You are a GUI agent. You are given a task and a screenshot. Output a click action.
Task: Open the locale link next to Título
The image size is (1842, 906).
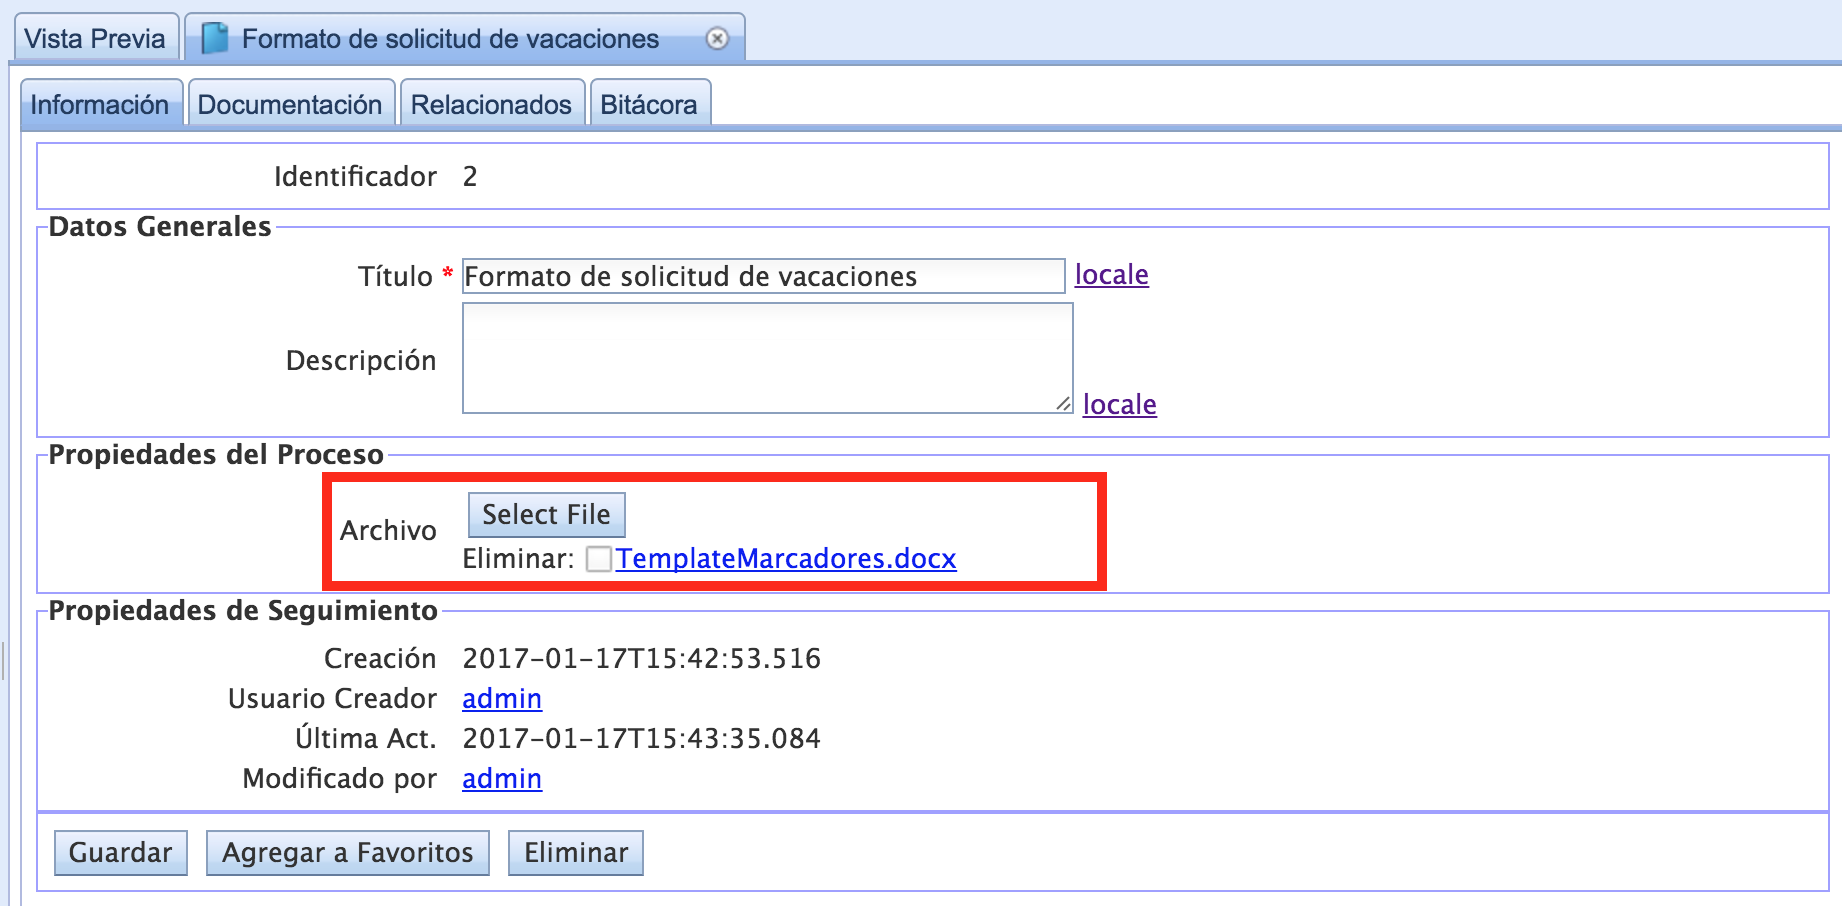tap(1112, 274)
